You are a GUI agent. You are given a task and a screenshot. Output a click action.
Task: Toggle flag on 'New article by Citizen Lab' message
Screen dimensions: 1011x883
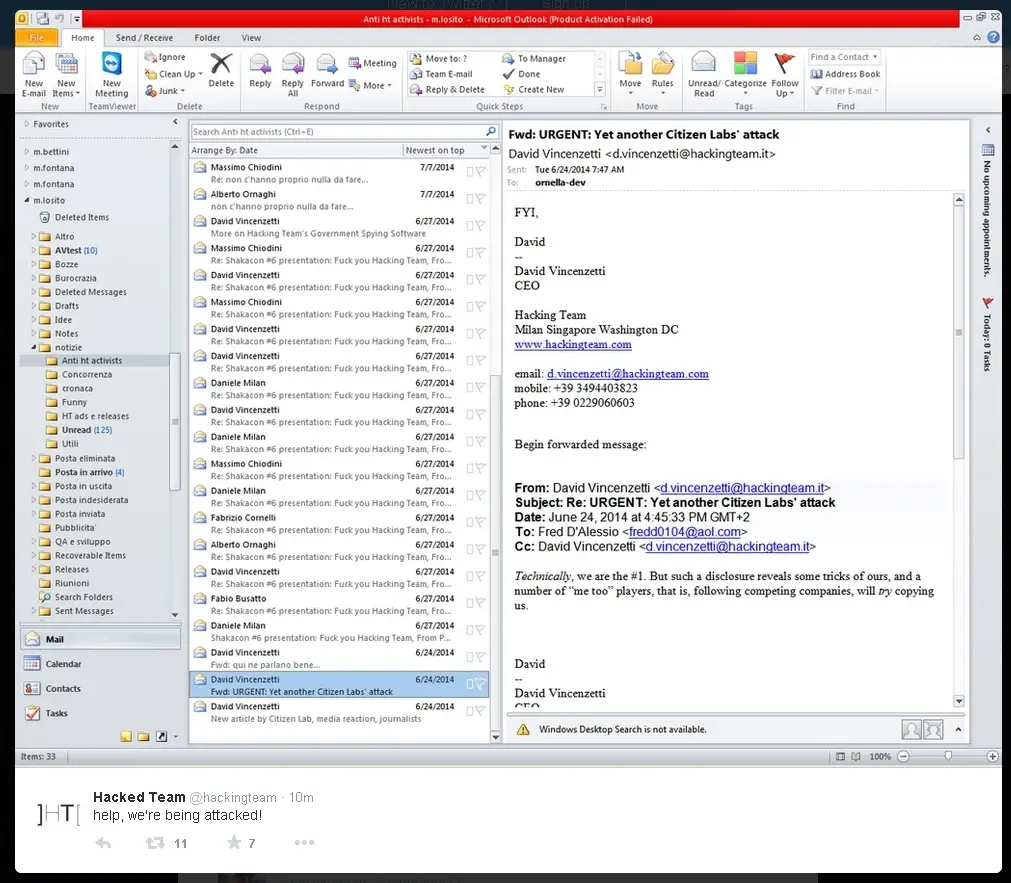click(x=480, y=711)
